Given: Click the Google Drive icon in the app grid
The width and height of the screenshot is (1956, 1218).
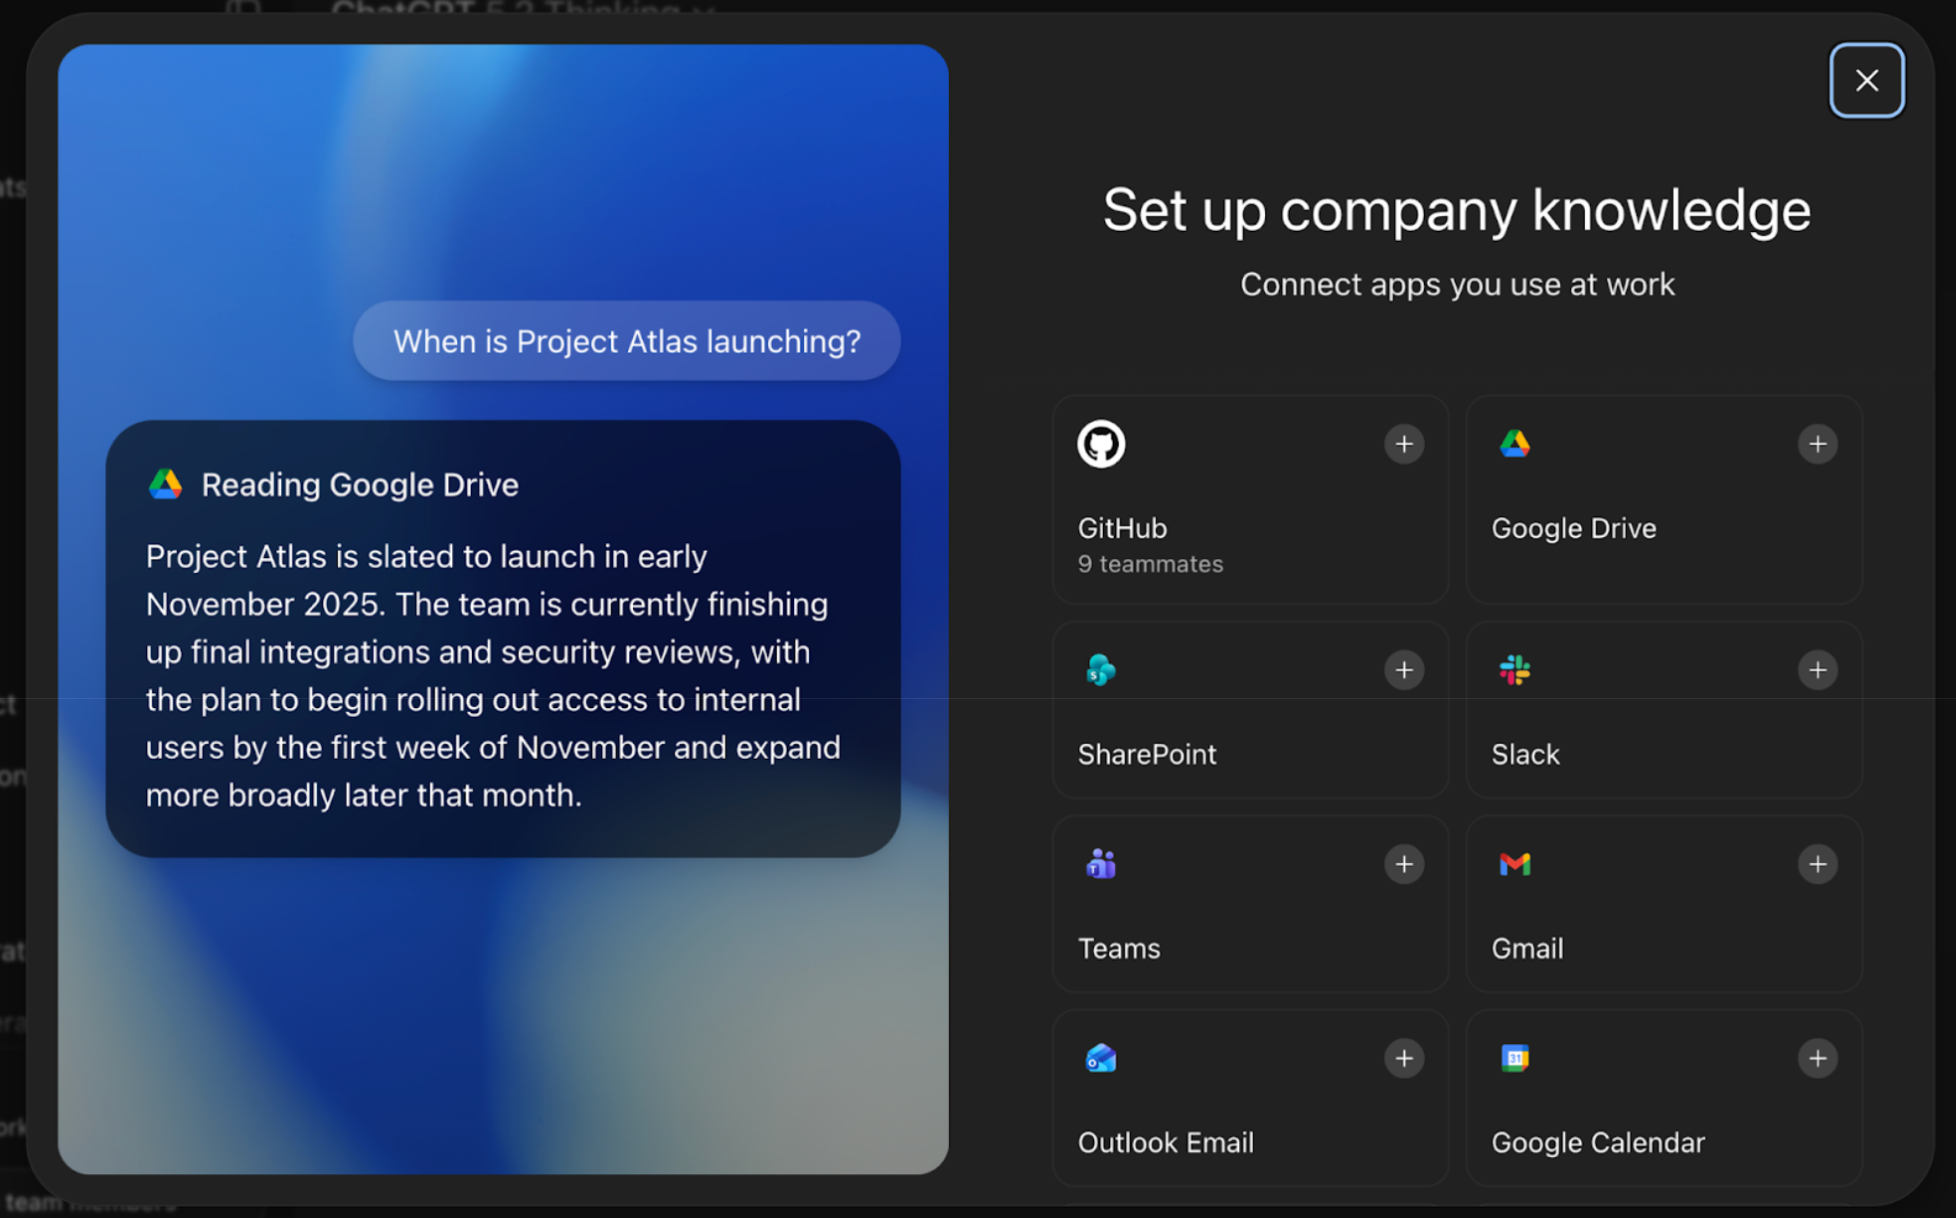Looking at the screenshot, I should click(1515, 444).
